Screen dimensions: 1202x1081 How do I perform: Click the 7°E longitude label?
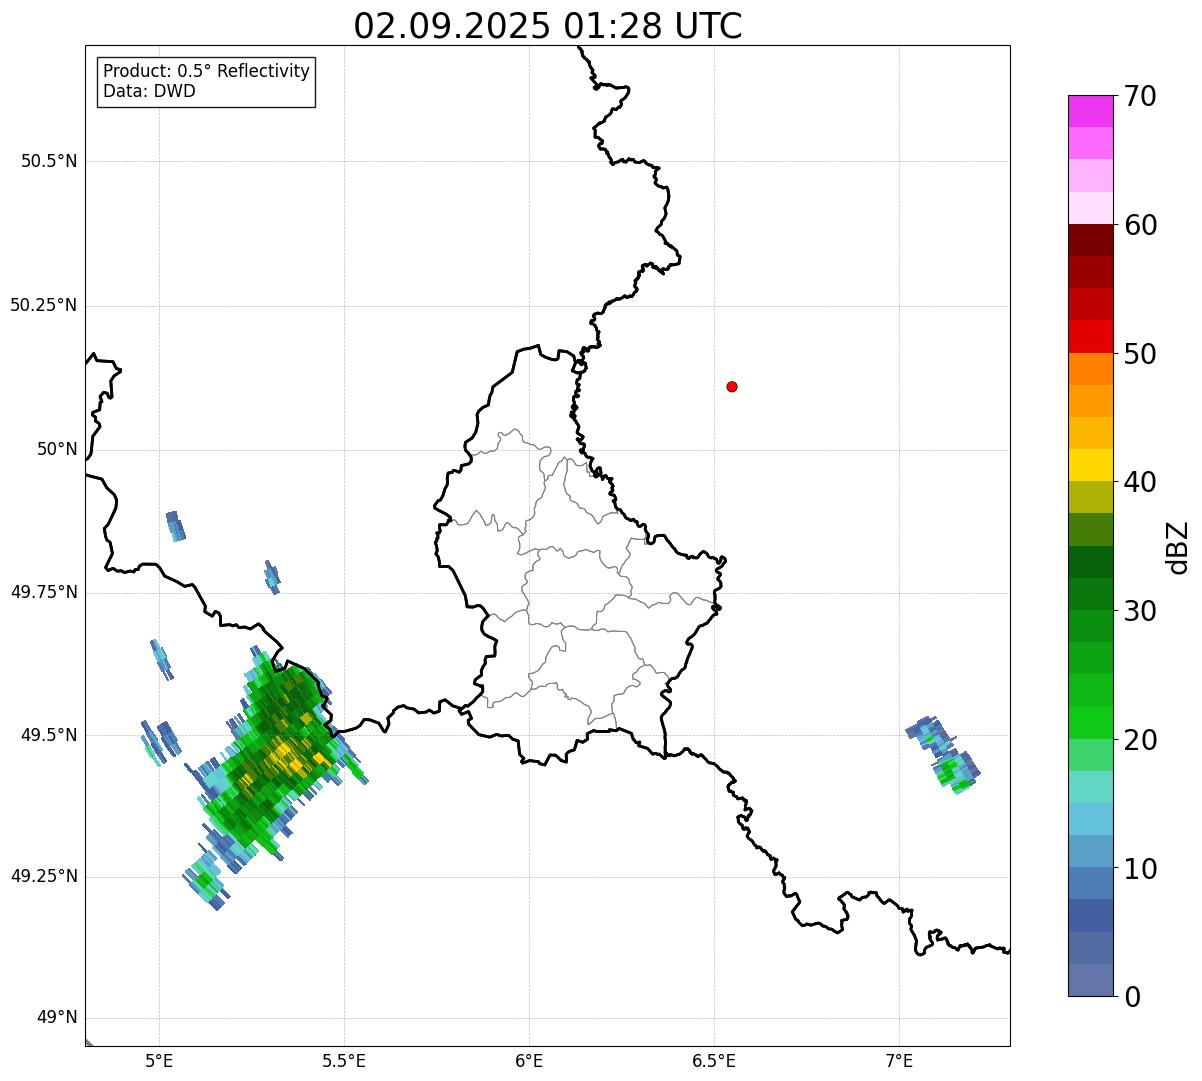click(899, 1061)
